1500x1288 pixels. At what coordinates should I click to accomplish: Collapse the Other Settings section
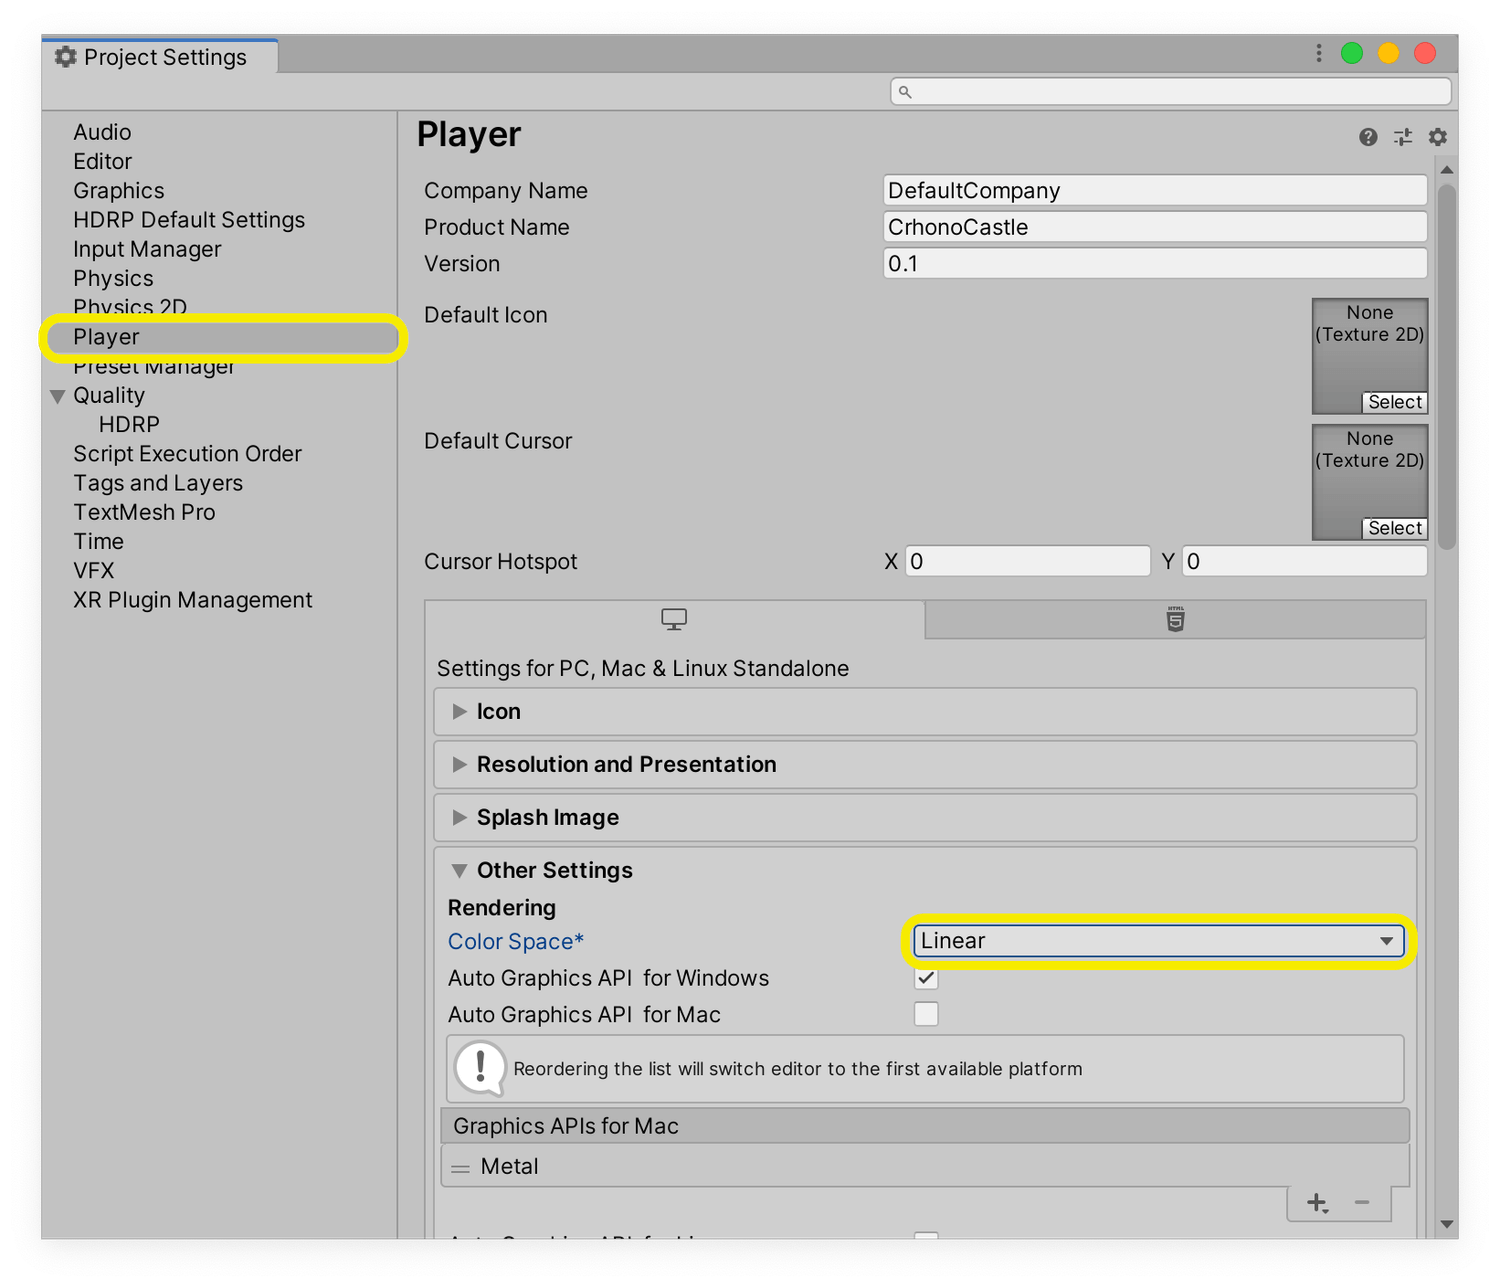460,871
